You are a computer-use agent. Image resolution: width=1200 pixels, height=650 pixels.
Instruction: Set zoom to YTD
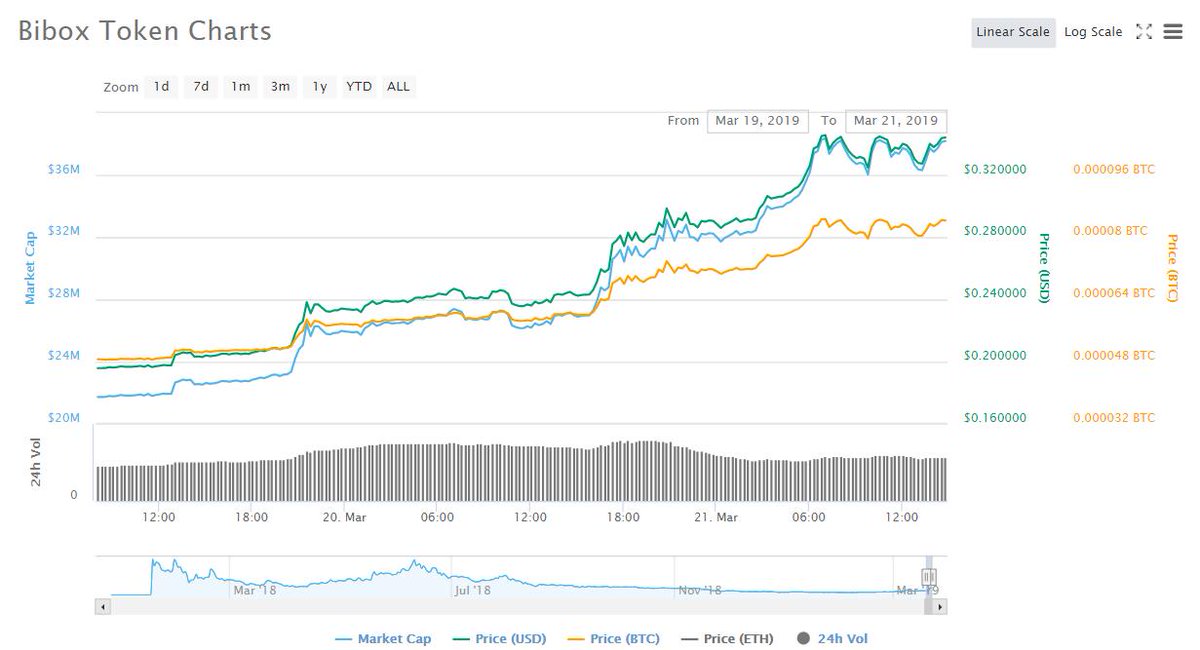pyautogui.click(x=359, y=87)
